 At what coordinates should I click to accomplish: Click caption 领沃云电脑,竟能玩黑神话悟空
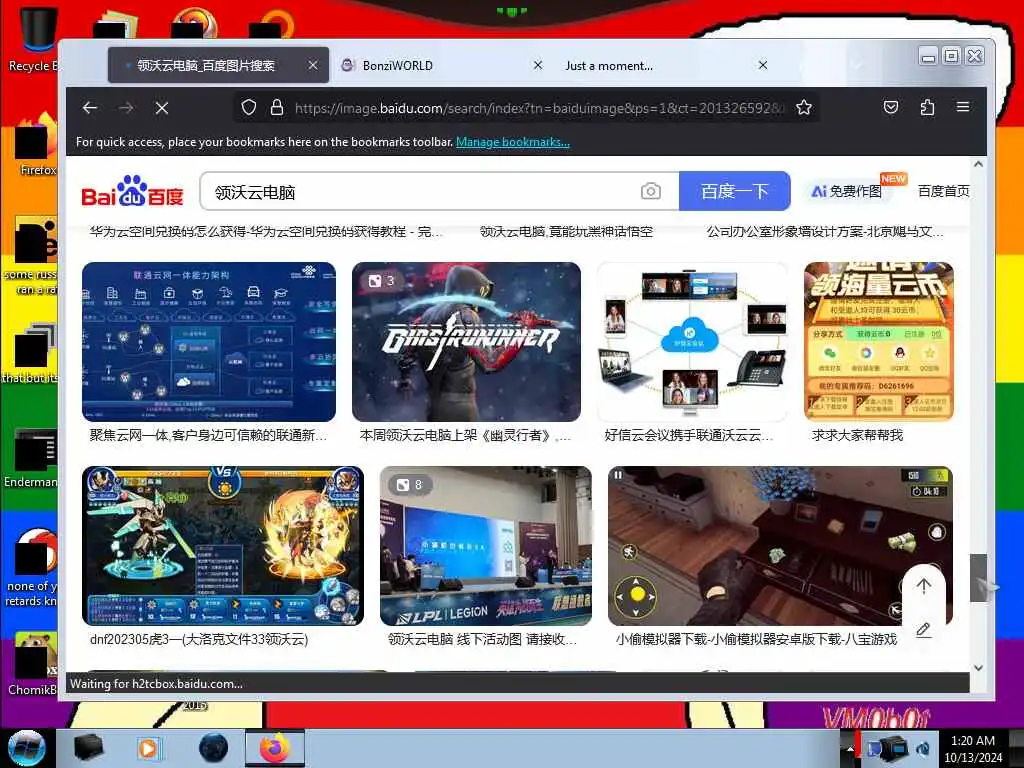pyautogui.click(x=566, y=232)
